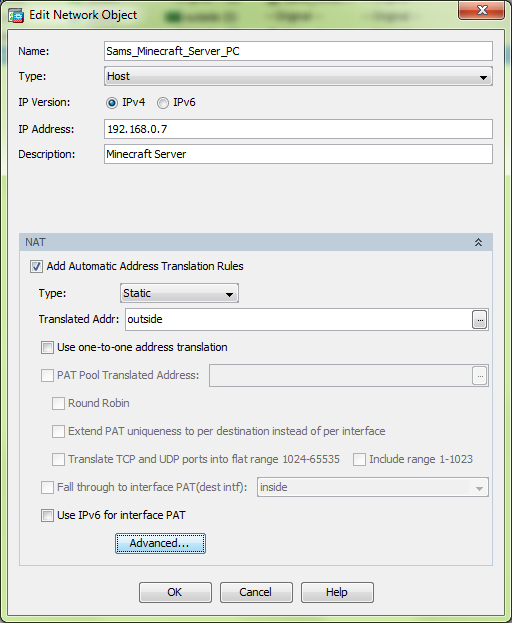
Task: Click the Name field with Sams_Minecraft_Server_PC
Action: (298, 51)
